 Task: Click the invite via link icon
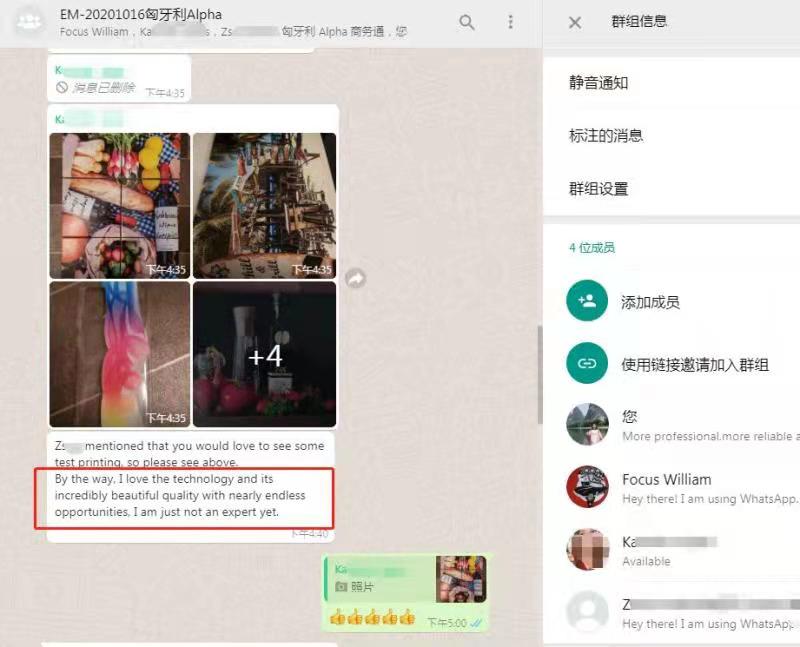[587, 364]
